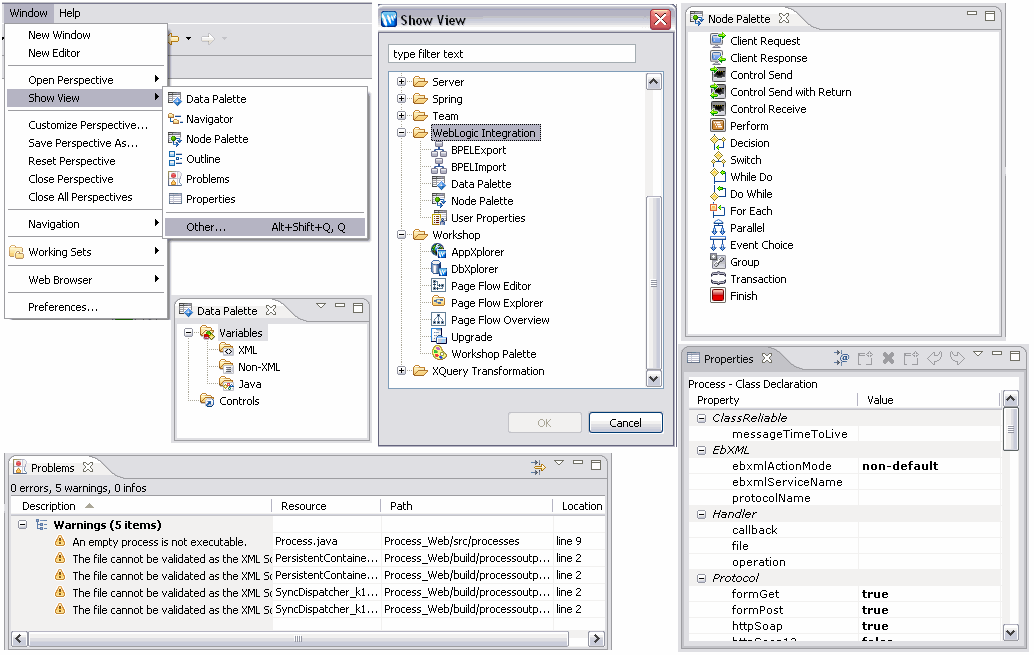
Task: Select the ebxmlActionMode non-default value
Action: 899,466
